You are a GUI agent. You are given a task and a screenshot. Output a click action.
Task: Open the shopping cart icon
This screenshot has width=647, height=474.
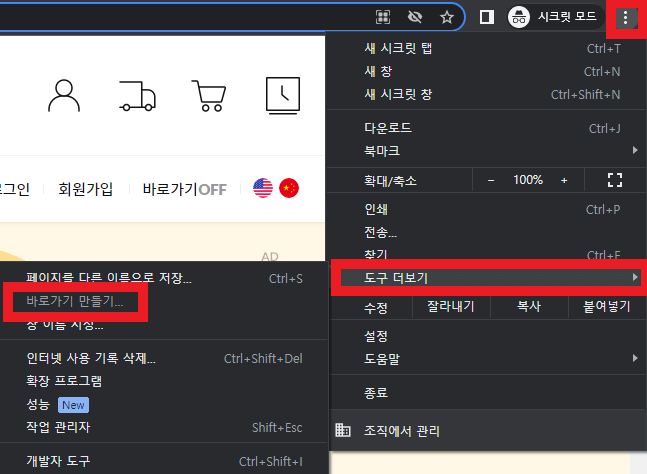tap(209, 96)
